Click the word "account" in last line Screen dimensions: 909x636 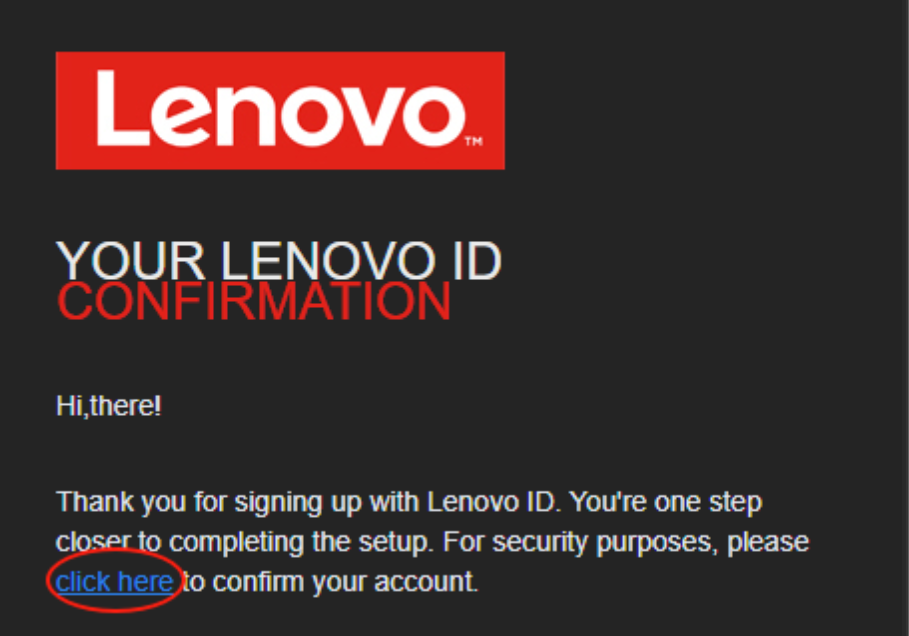coord(424,582)
